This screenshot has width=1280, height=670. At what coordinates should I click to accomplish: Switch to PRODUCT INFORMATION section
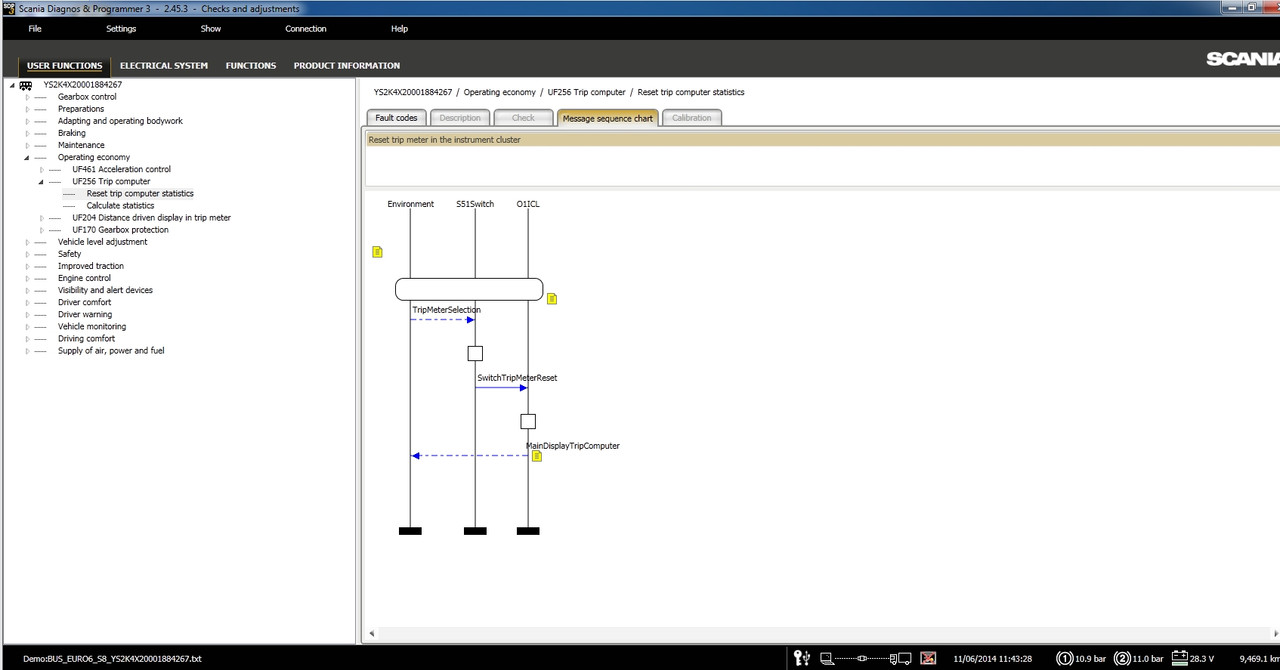click(x=347, y=66)
